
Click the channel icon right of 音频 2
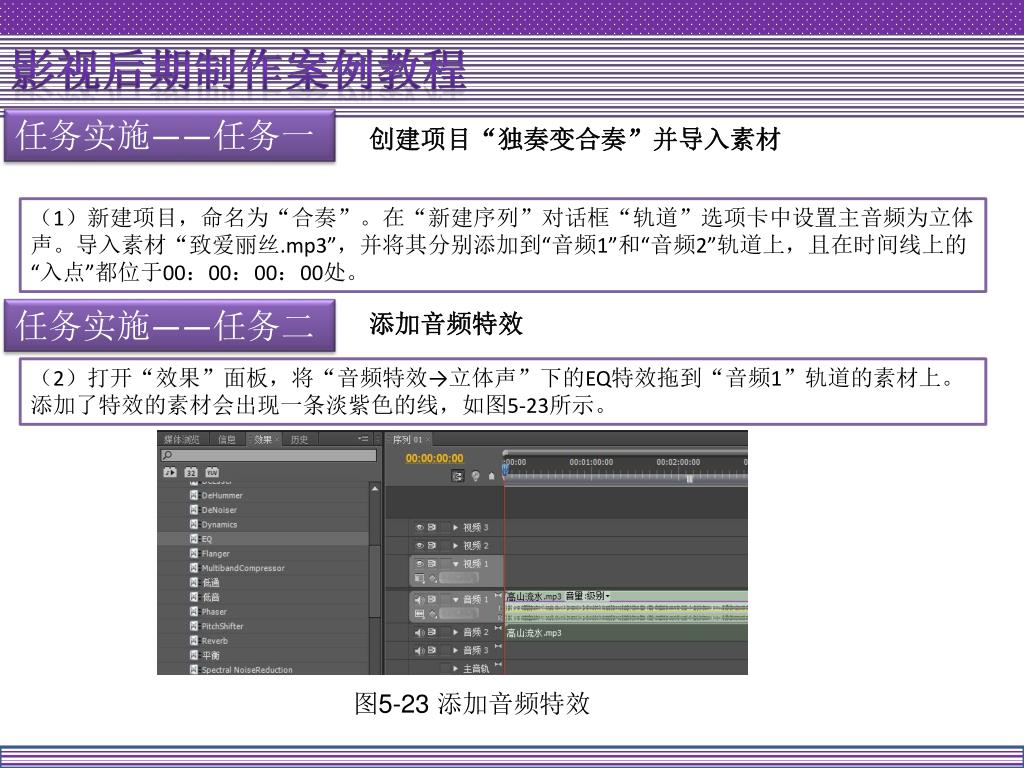[x=498, y=628]
